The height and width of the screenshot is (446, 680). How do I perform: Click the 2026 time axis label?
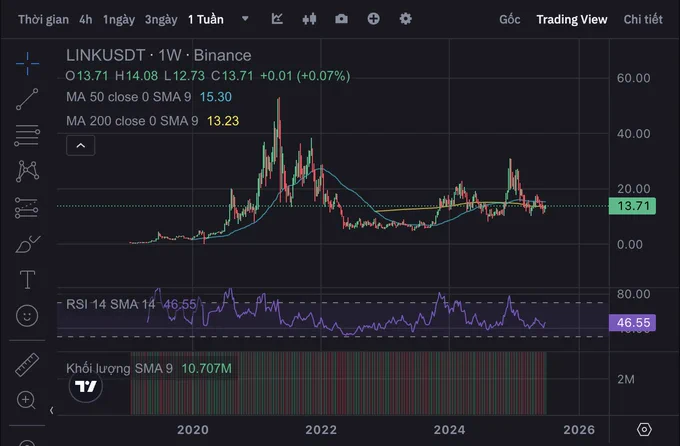point(579,430)
